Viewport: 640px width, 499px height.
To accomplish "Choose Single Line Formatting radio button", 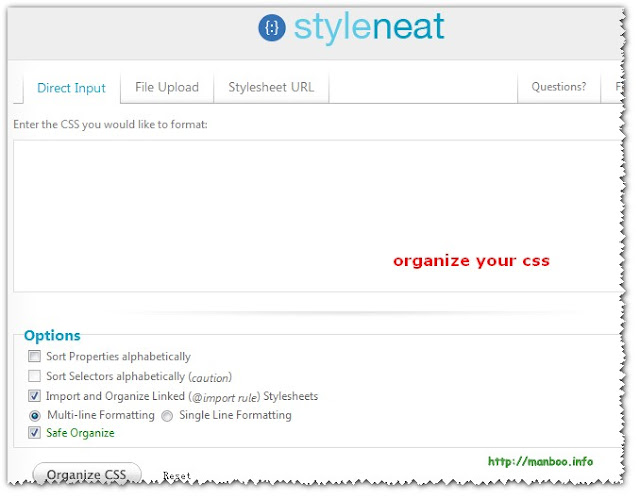I will click(167, 416).
